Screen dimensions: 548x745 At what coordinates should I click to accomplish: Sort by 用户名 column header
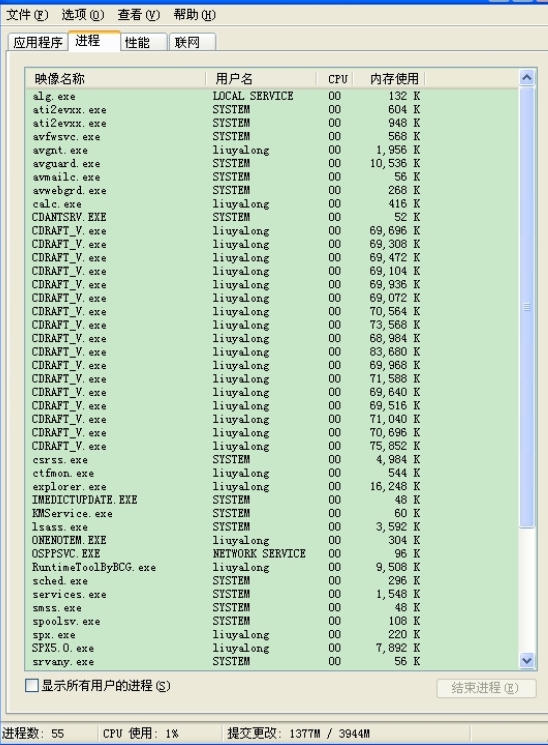point(261,78)
